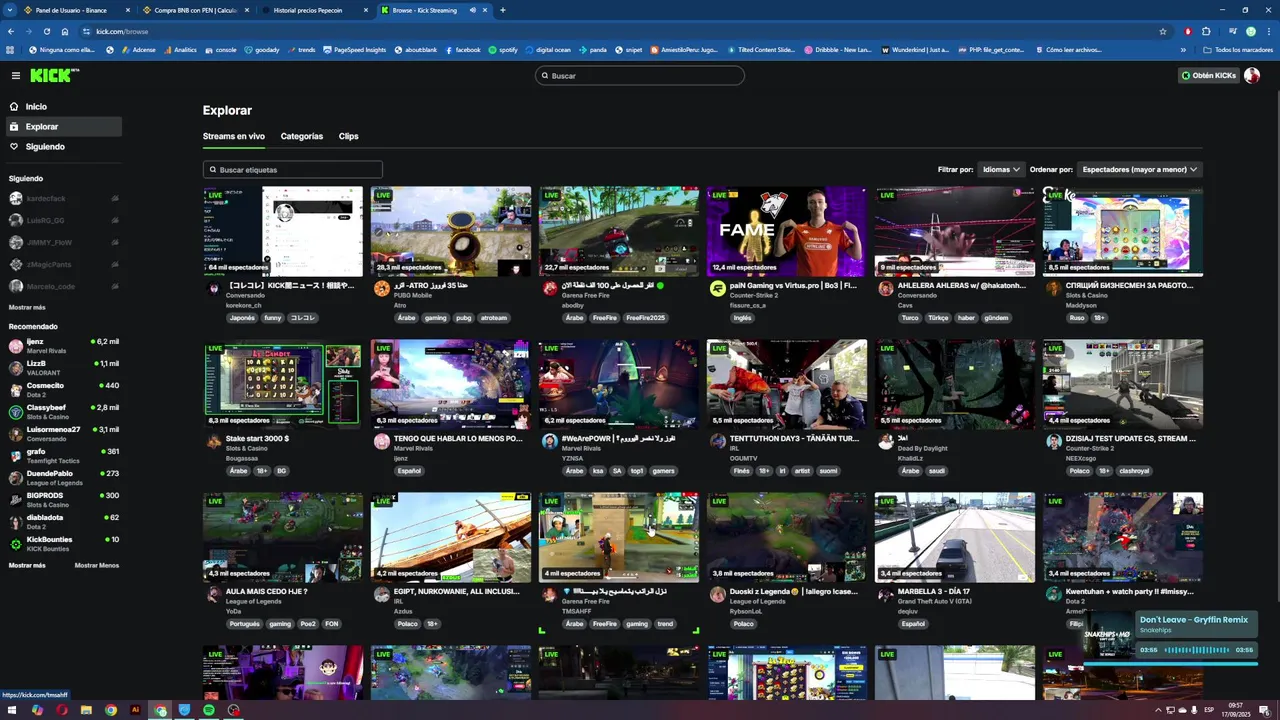1280x720 pixels.
Task: Open the browser Extensions puzzle icon
Action: click(x=1206, y=31)
